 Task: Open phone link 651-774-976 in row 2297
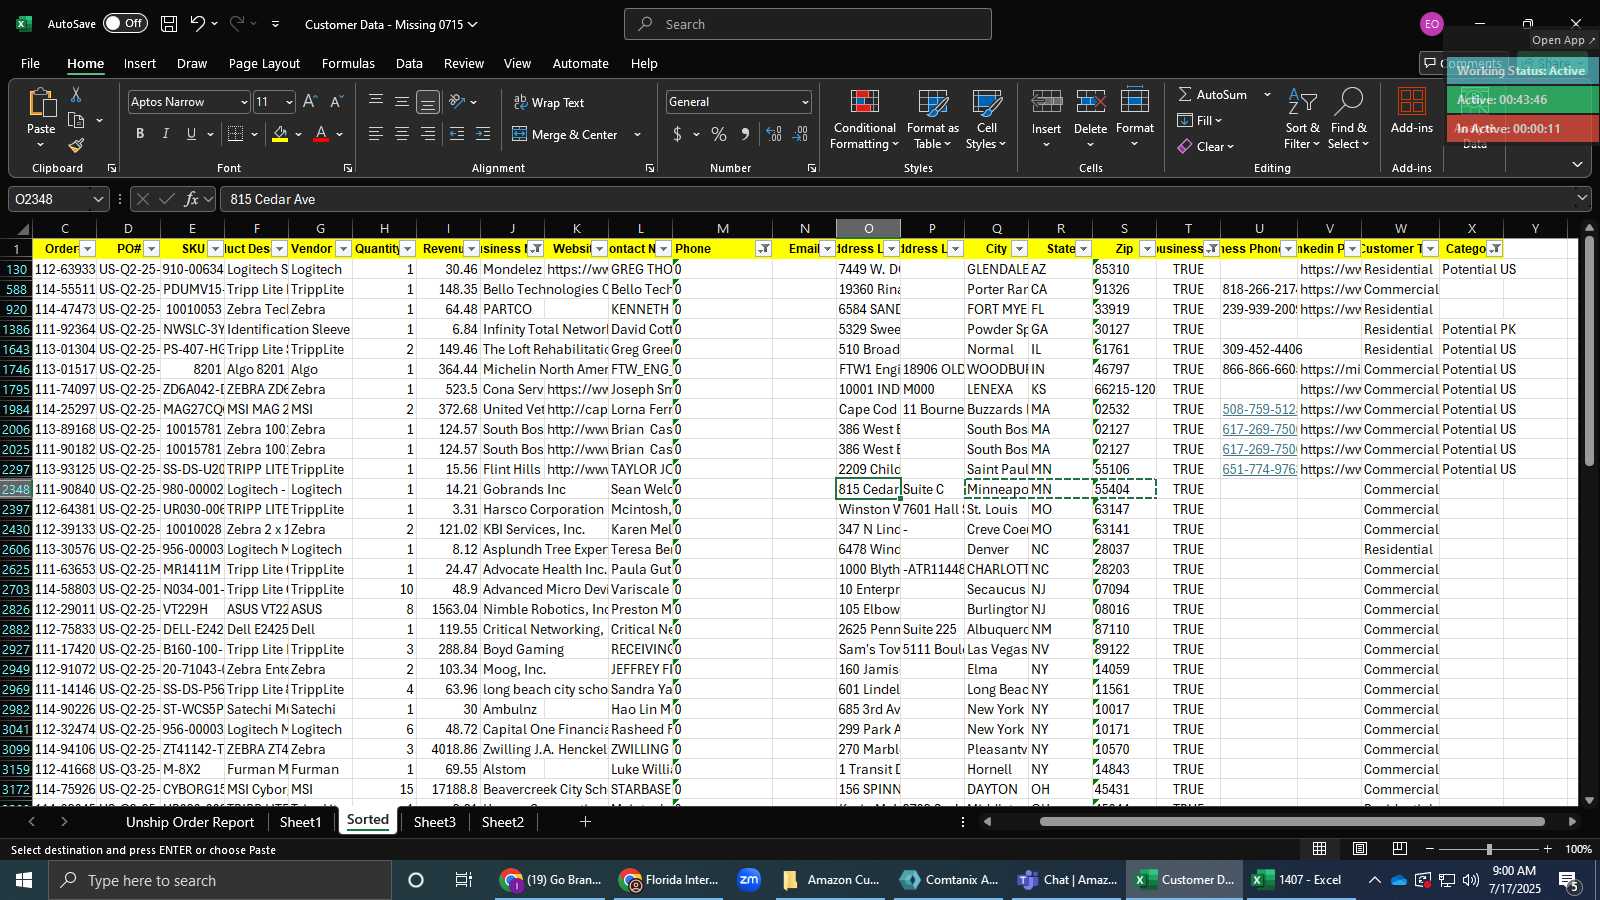click(x=1259, y=469)
